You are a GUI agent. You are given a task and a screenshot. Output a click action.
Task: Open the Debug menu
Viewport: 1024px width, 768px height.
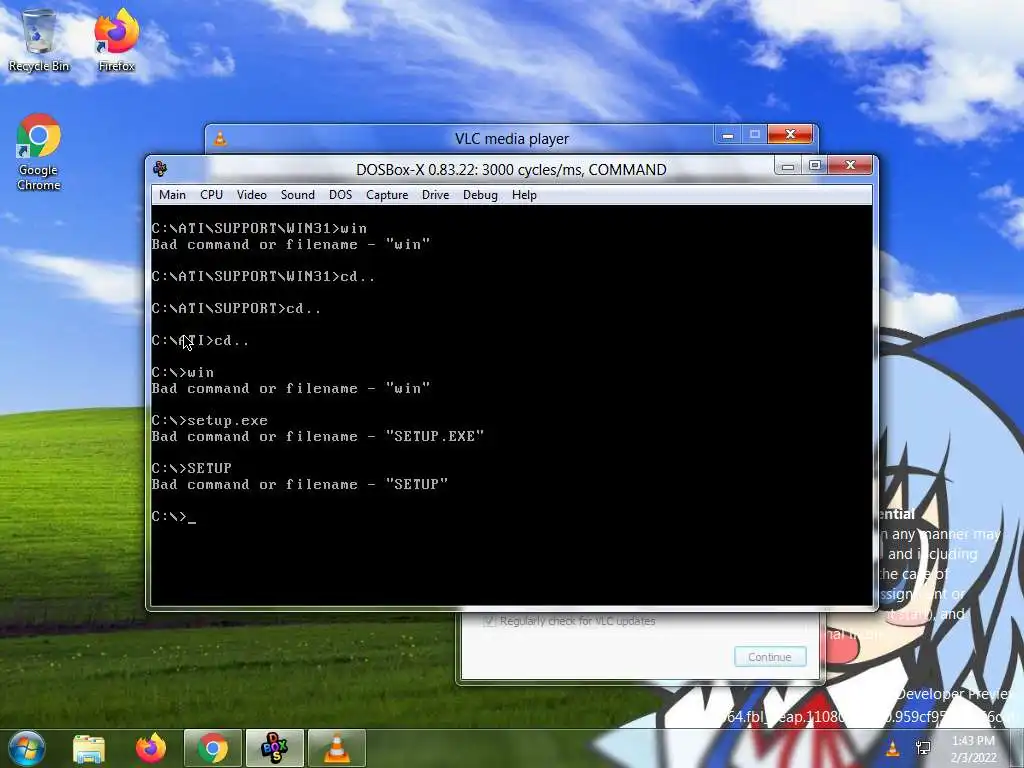pos(480,195)
